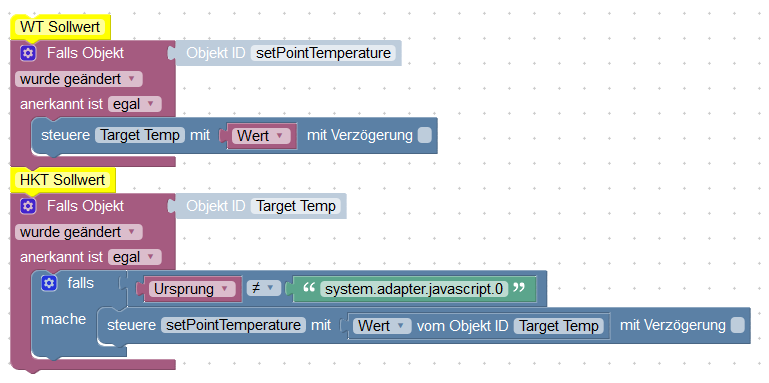Open the pink 'Wert' dropdown in first block

[x=260, y=135]
